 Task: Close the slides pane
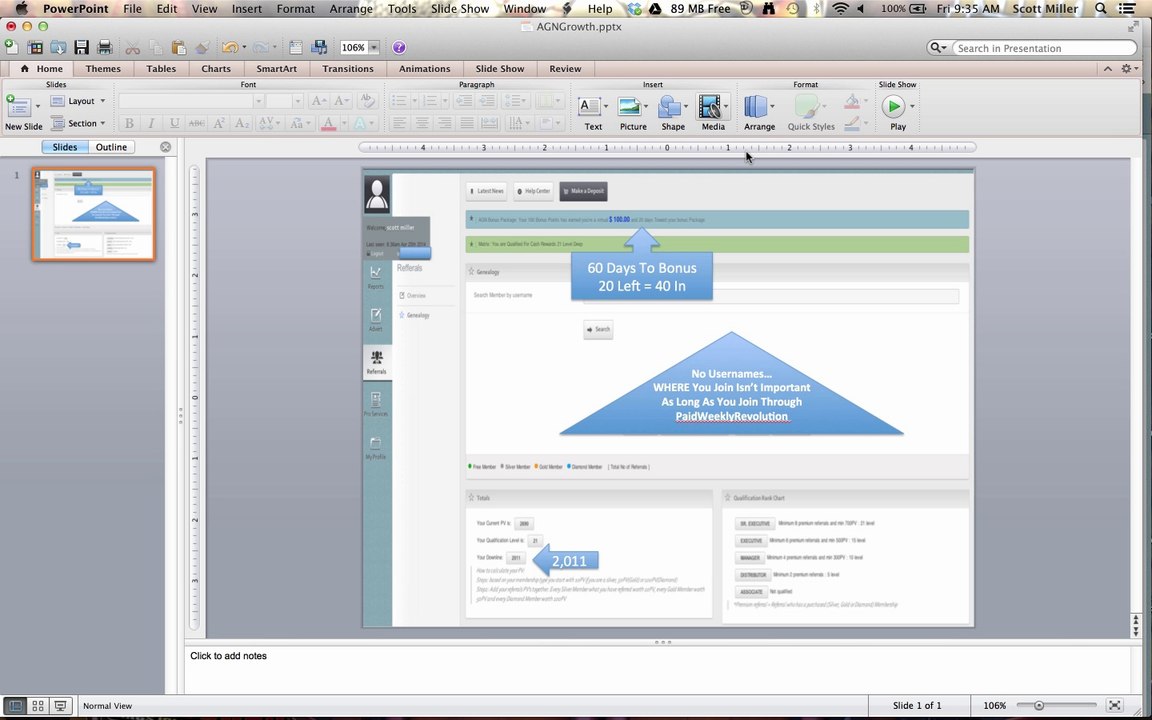[x=165, y=147]
